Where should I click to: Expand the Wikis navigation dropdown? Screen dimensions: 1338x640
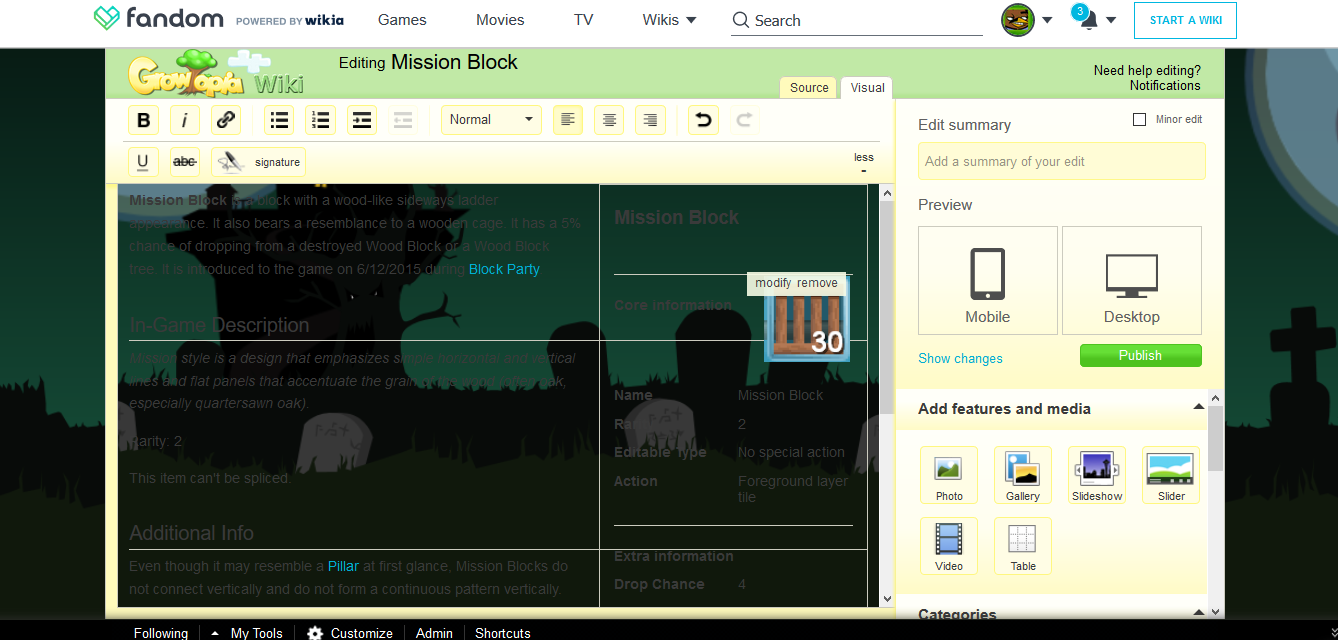669,20
